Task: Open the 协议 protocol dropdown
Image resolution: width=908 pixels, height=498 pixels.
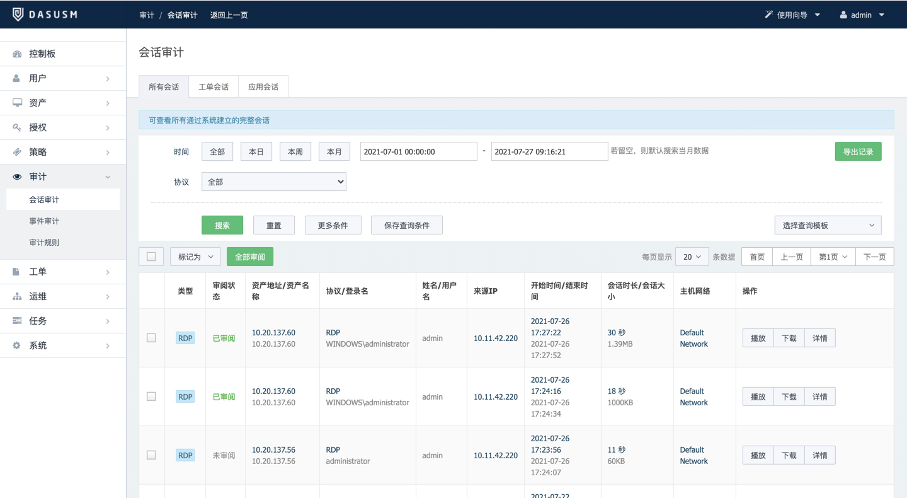Action: pyautogui.click(x=274, y=182)
